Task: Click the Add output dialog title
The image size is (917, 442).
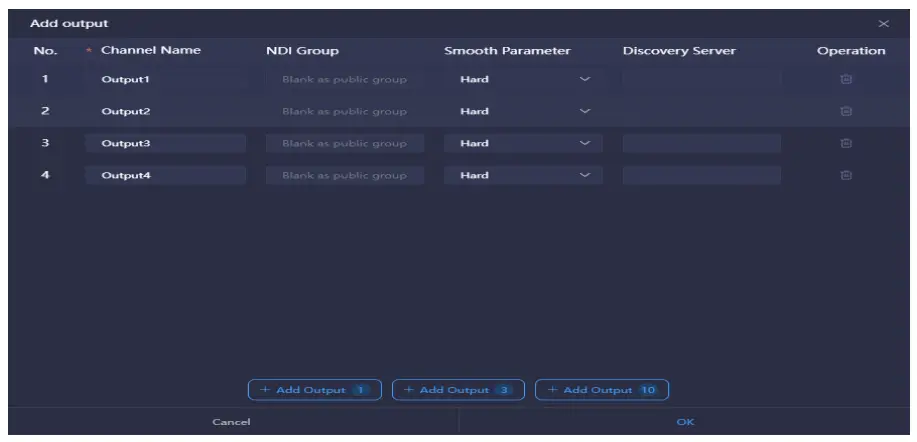Action: click(x=69, y=24)
